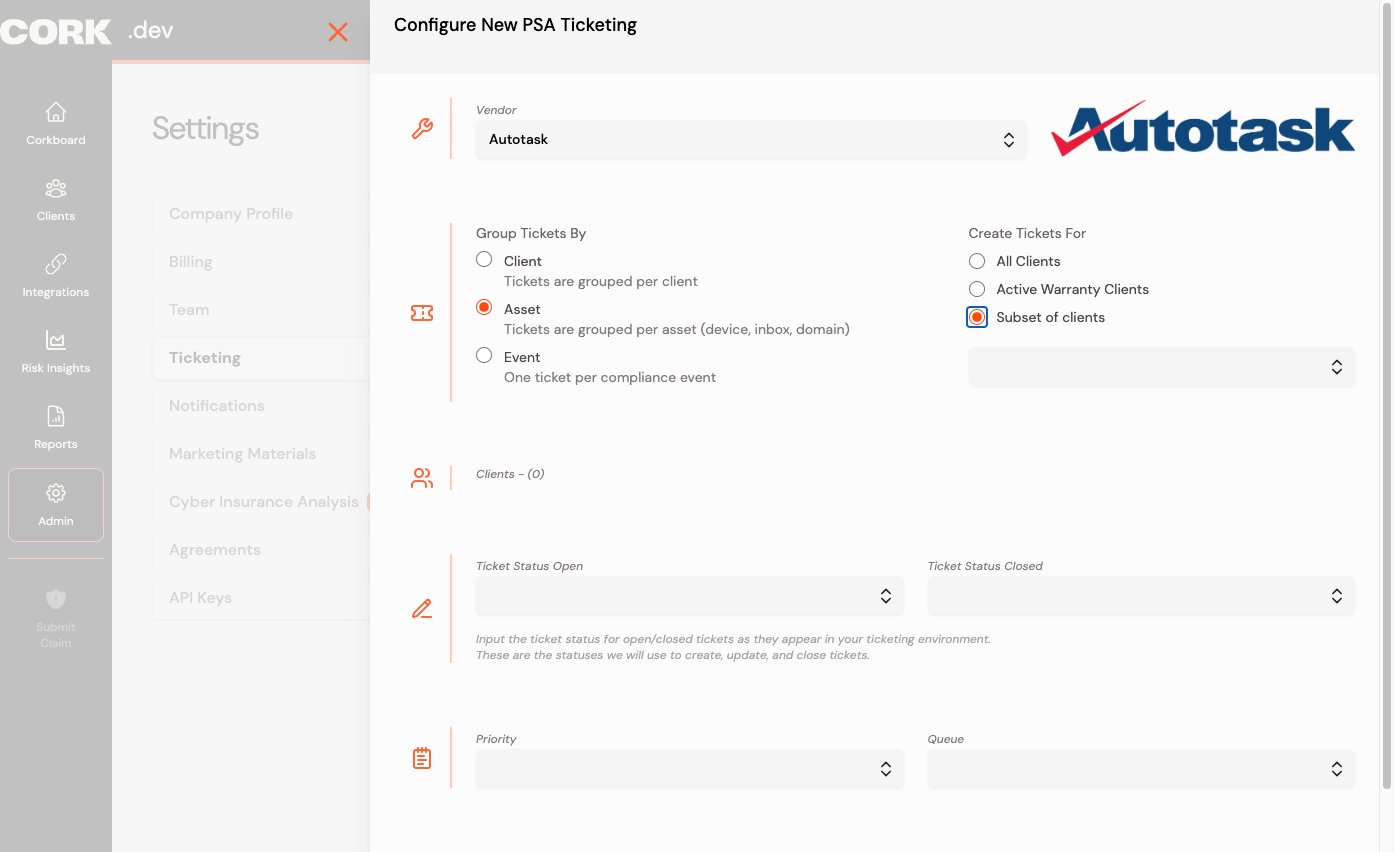The width and height of the screenshot is (1394, 852).
Task: Select Client grouping radio button
Action: pyautogui.click(x=484, y=259)
